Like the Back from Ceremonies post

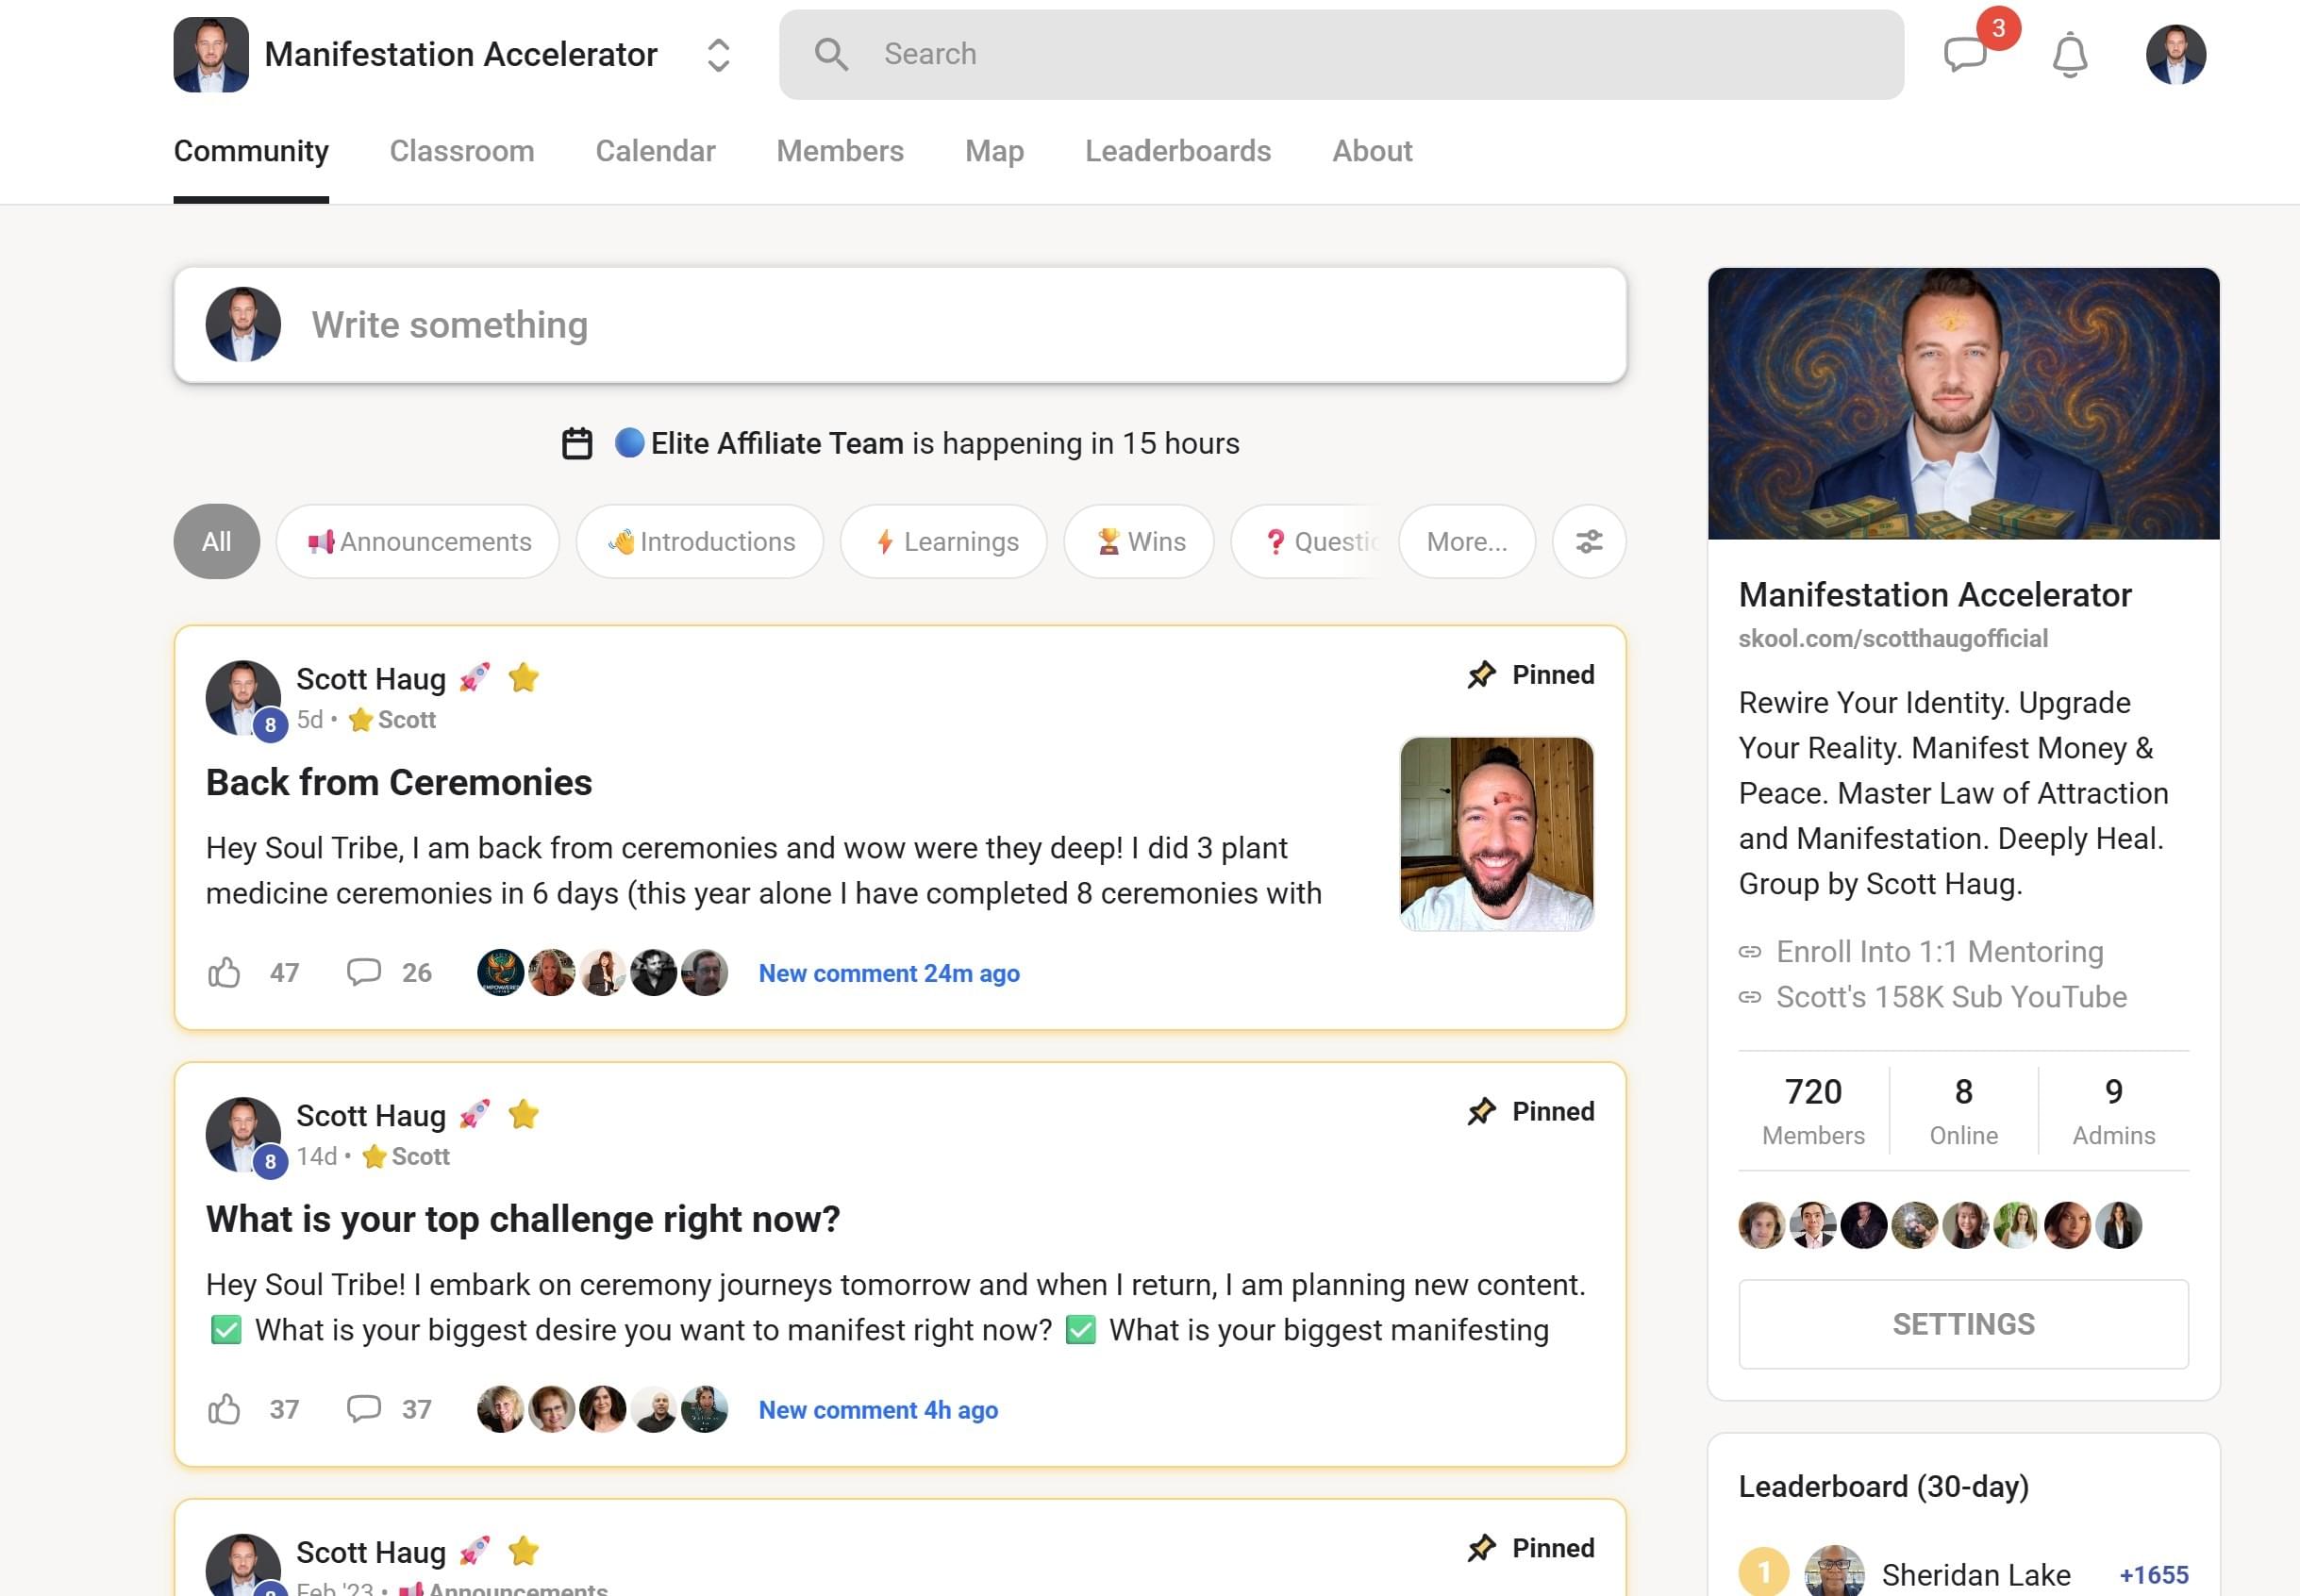[x=224, y=972]
